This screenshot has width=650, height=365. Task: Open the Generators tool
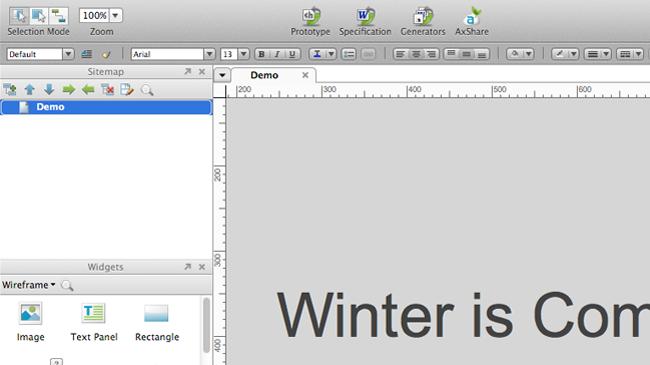tap(422, 17)
